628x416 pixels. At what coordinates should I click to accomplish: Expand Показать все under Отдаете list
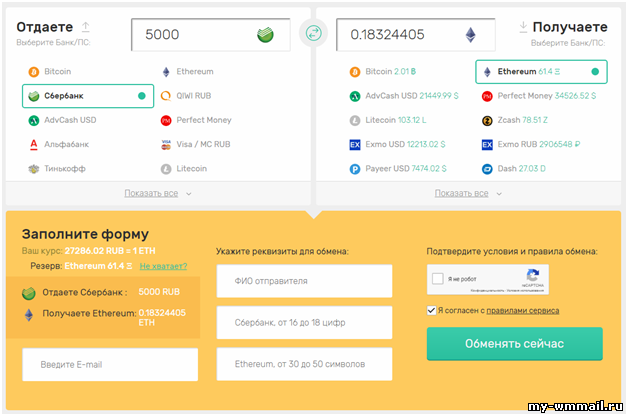coord(151,193)
